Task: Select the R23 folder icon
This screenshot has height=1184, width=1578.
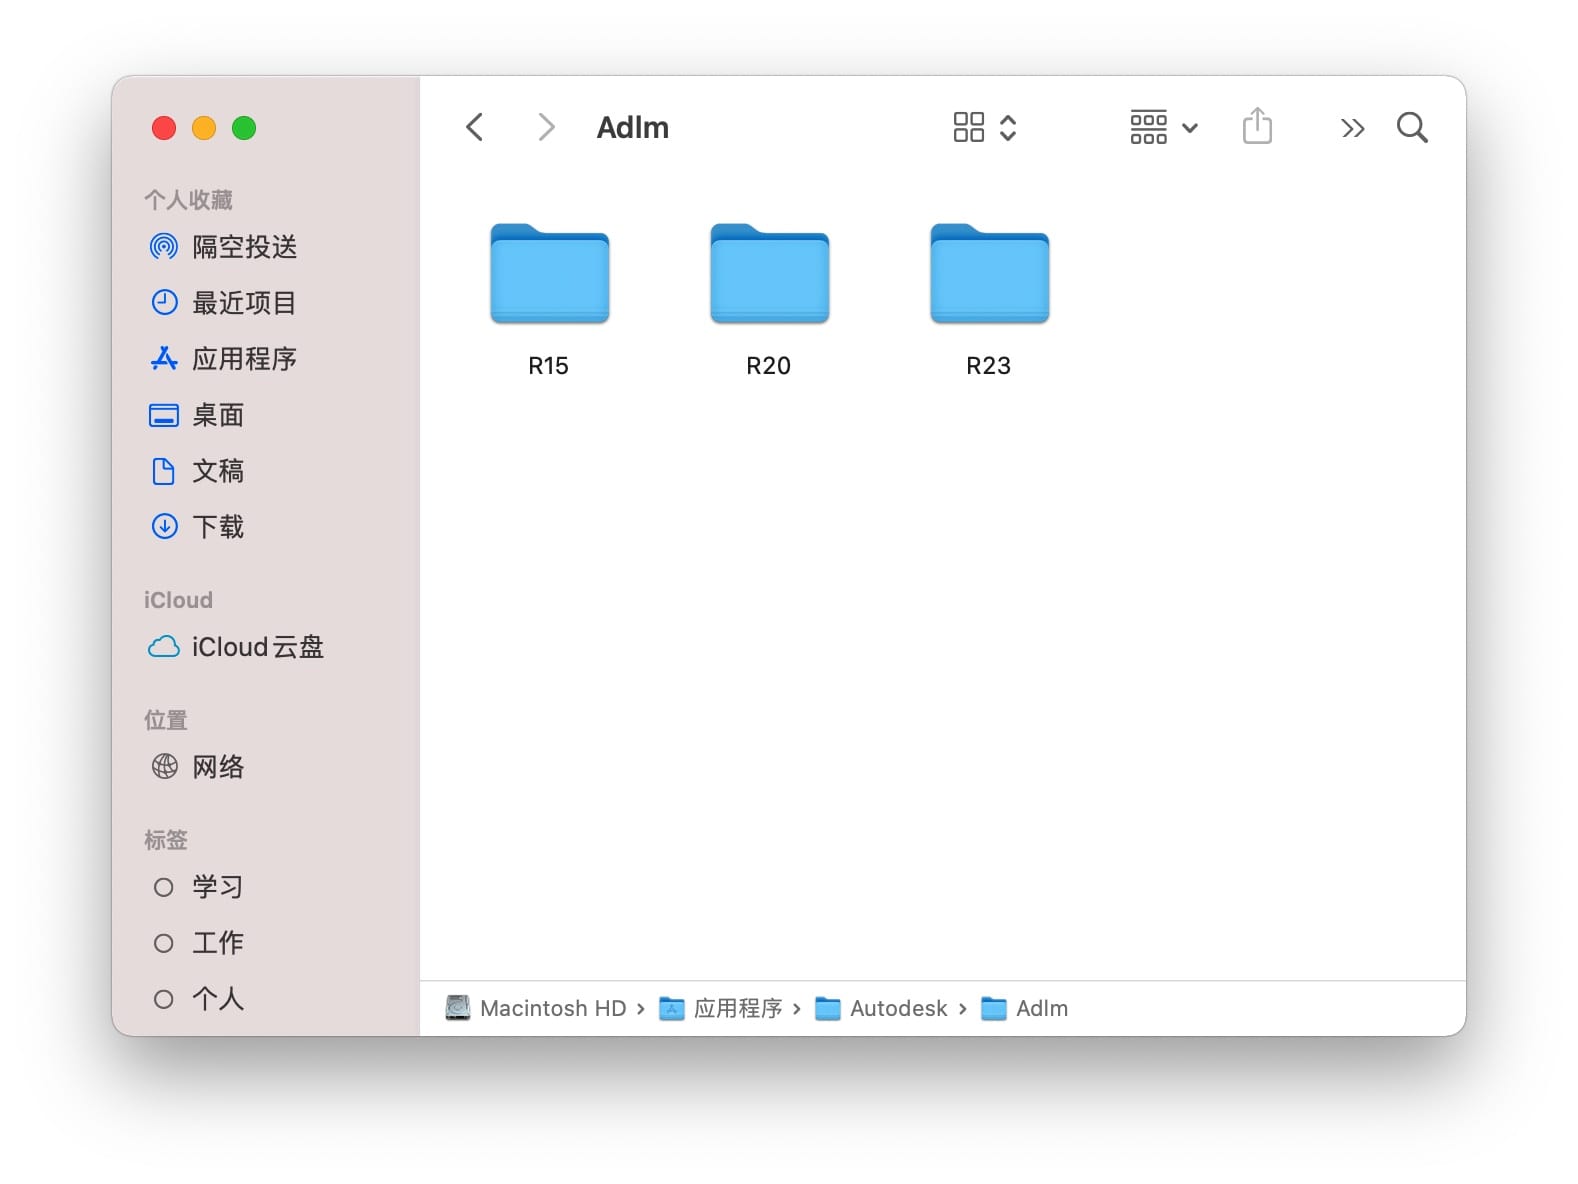Action: pos(989,275)
